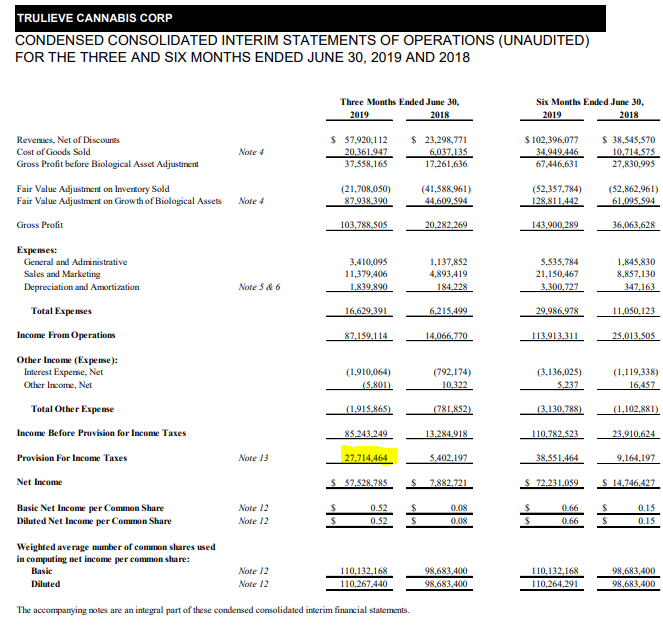Click the Net Income label

click(39, 482)
